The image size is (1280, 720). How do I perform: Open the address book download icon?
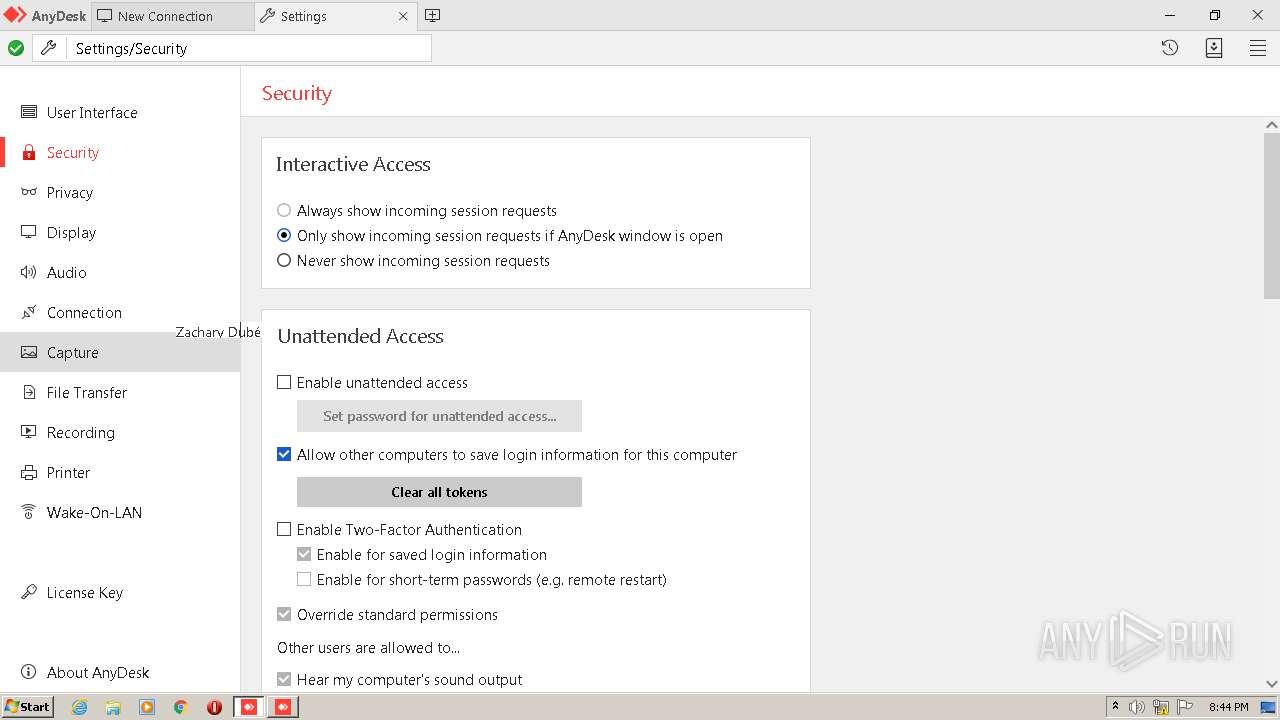[1214, 48]
